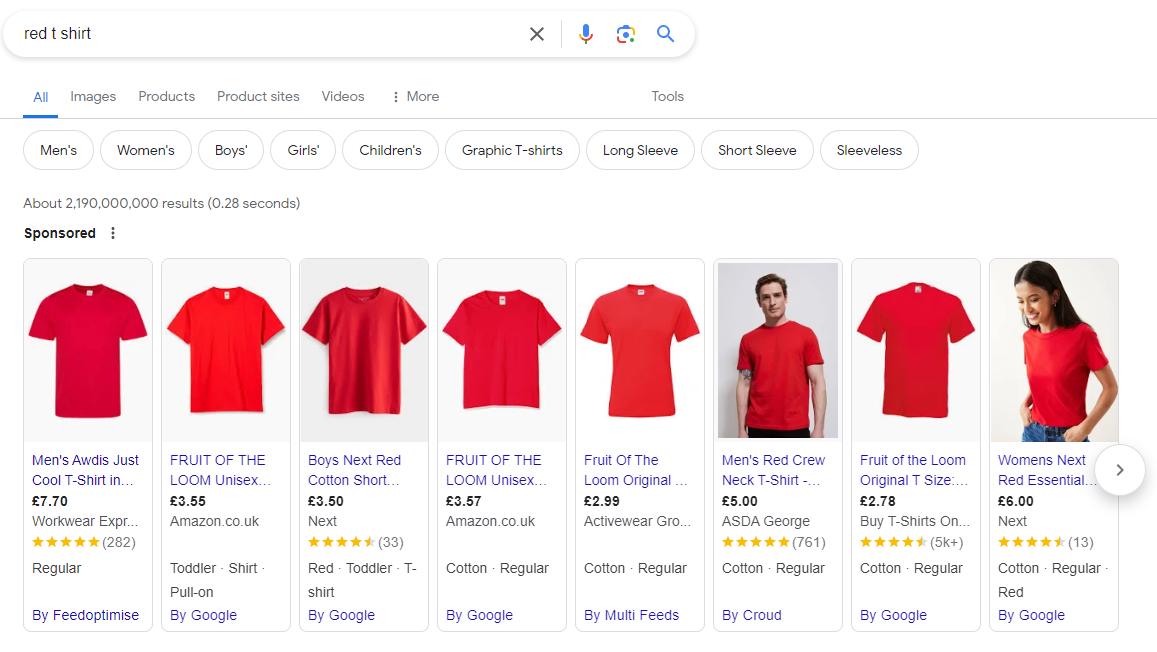Open the Tools filter options

668,97
